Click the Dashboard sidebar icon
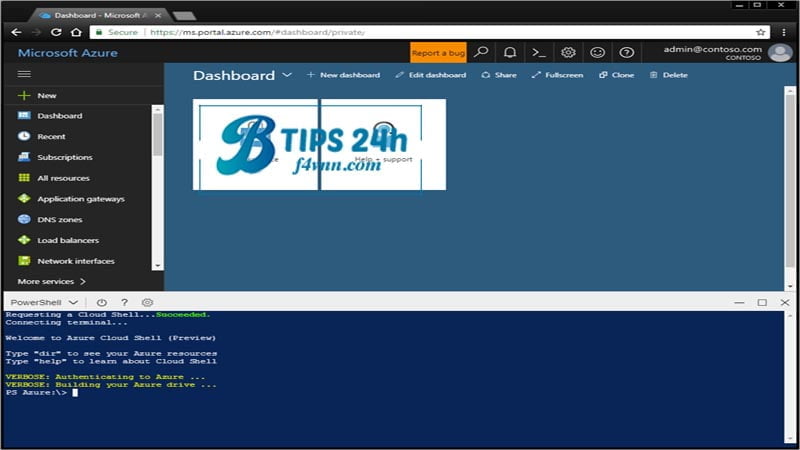The image size is (800, 450). pyautogui.click(x=24, y=115)
